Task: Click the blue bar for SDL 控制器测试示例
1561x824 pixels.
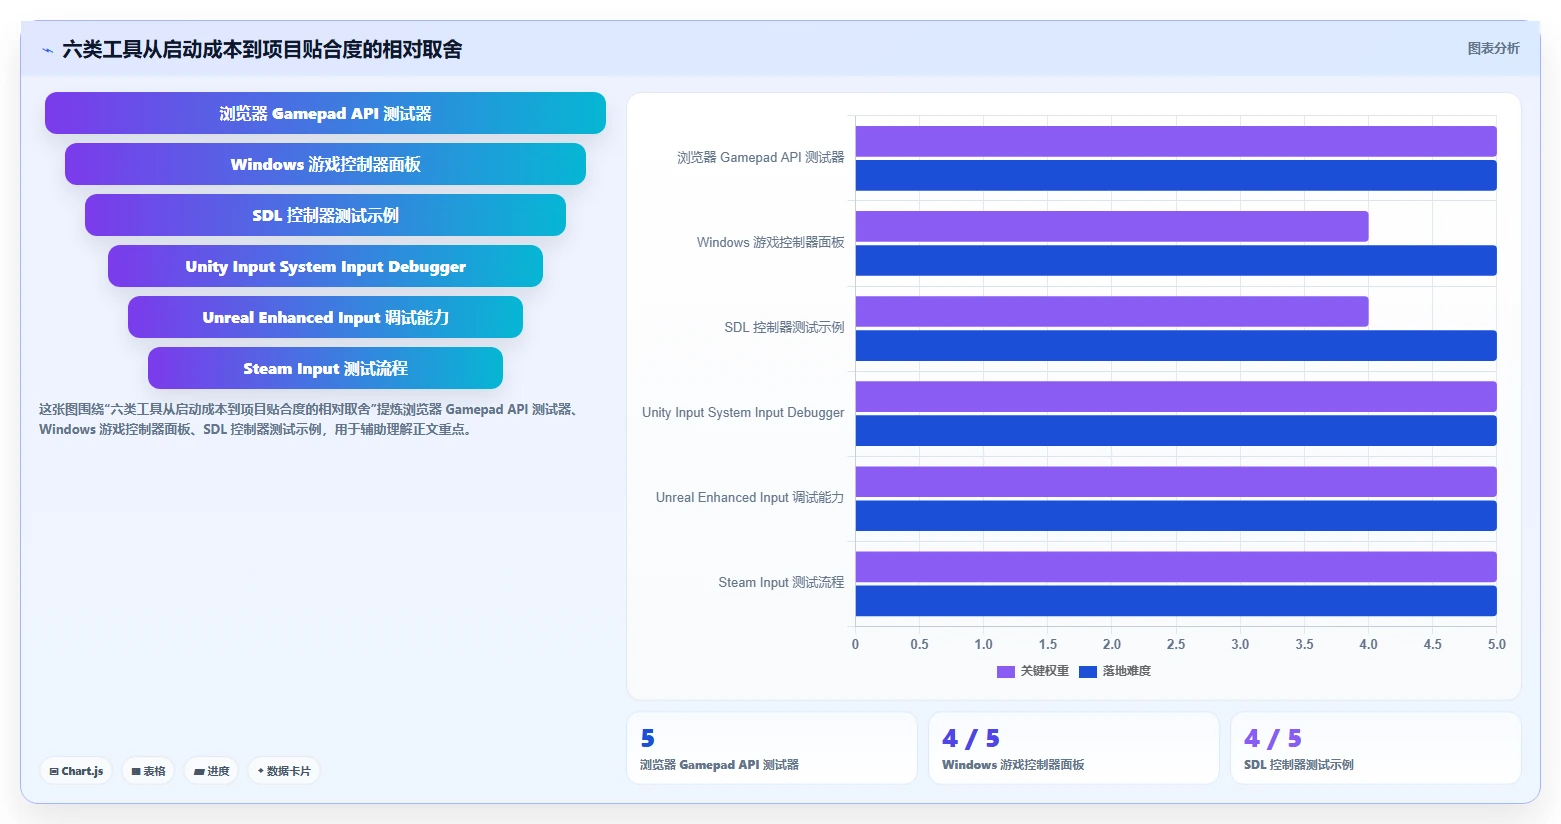Action: click(1176, 345)
